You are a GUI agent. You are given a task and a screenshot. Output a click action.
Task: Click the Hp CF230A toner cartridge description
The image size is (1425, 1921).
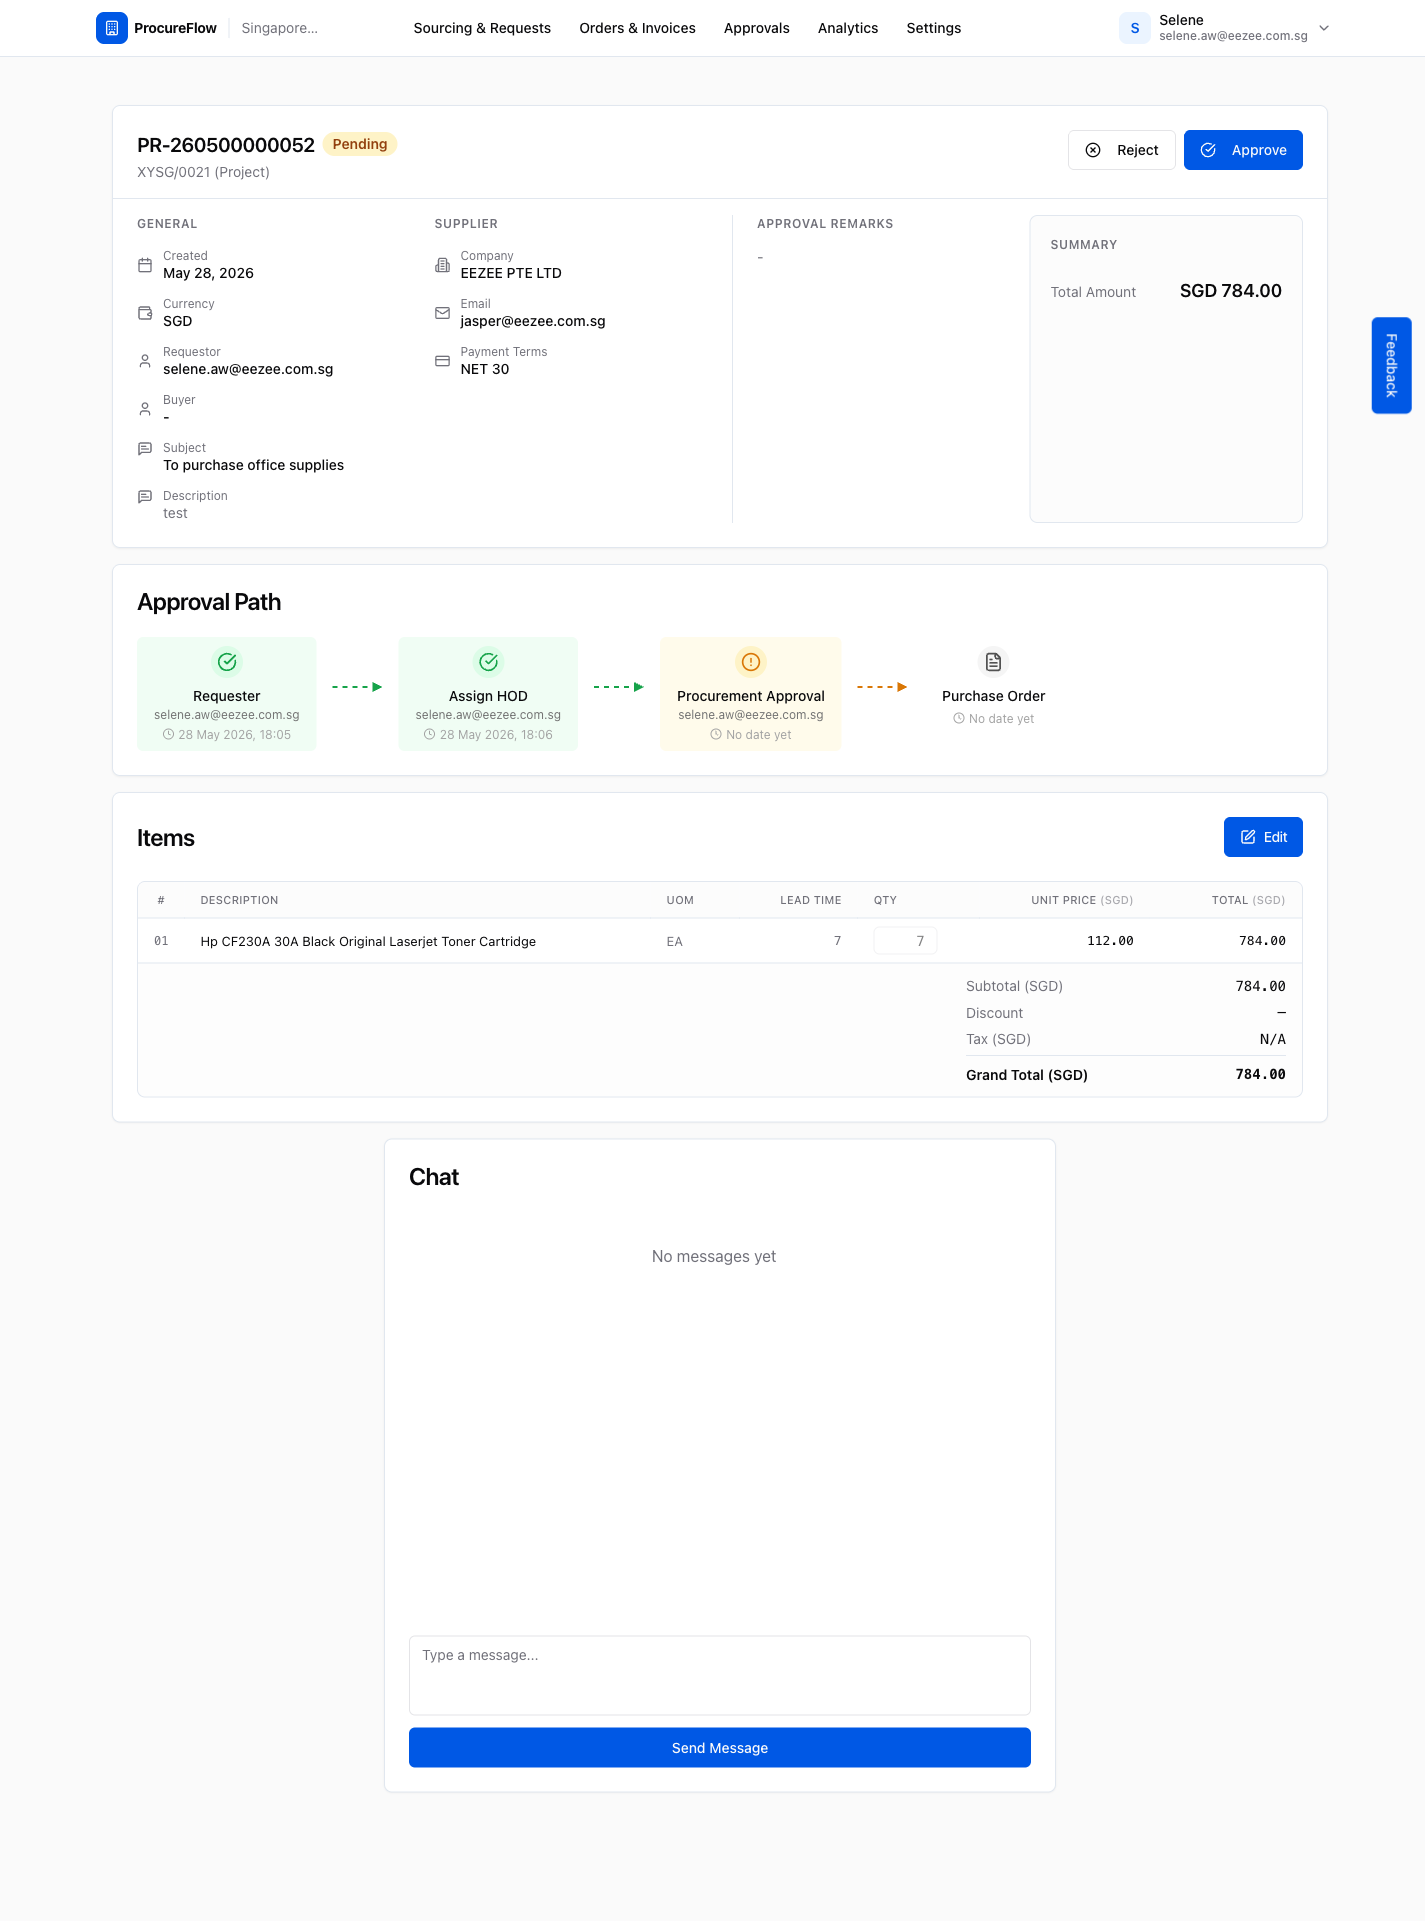(368, 942)
